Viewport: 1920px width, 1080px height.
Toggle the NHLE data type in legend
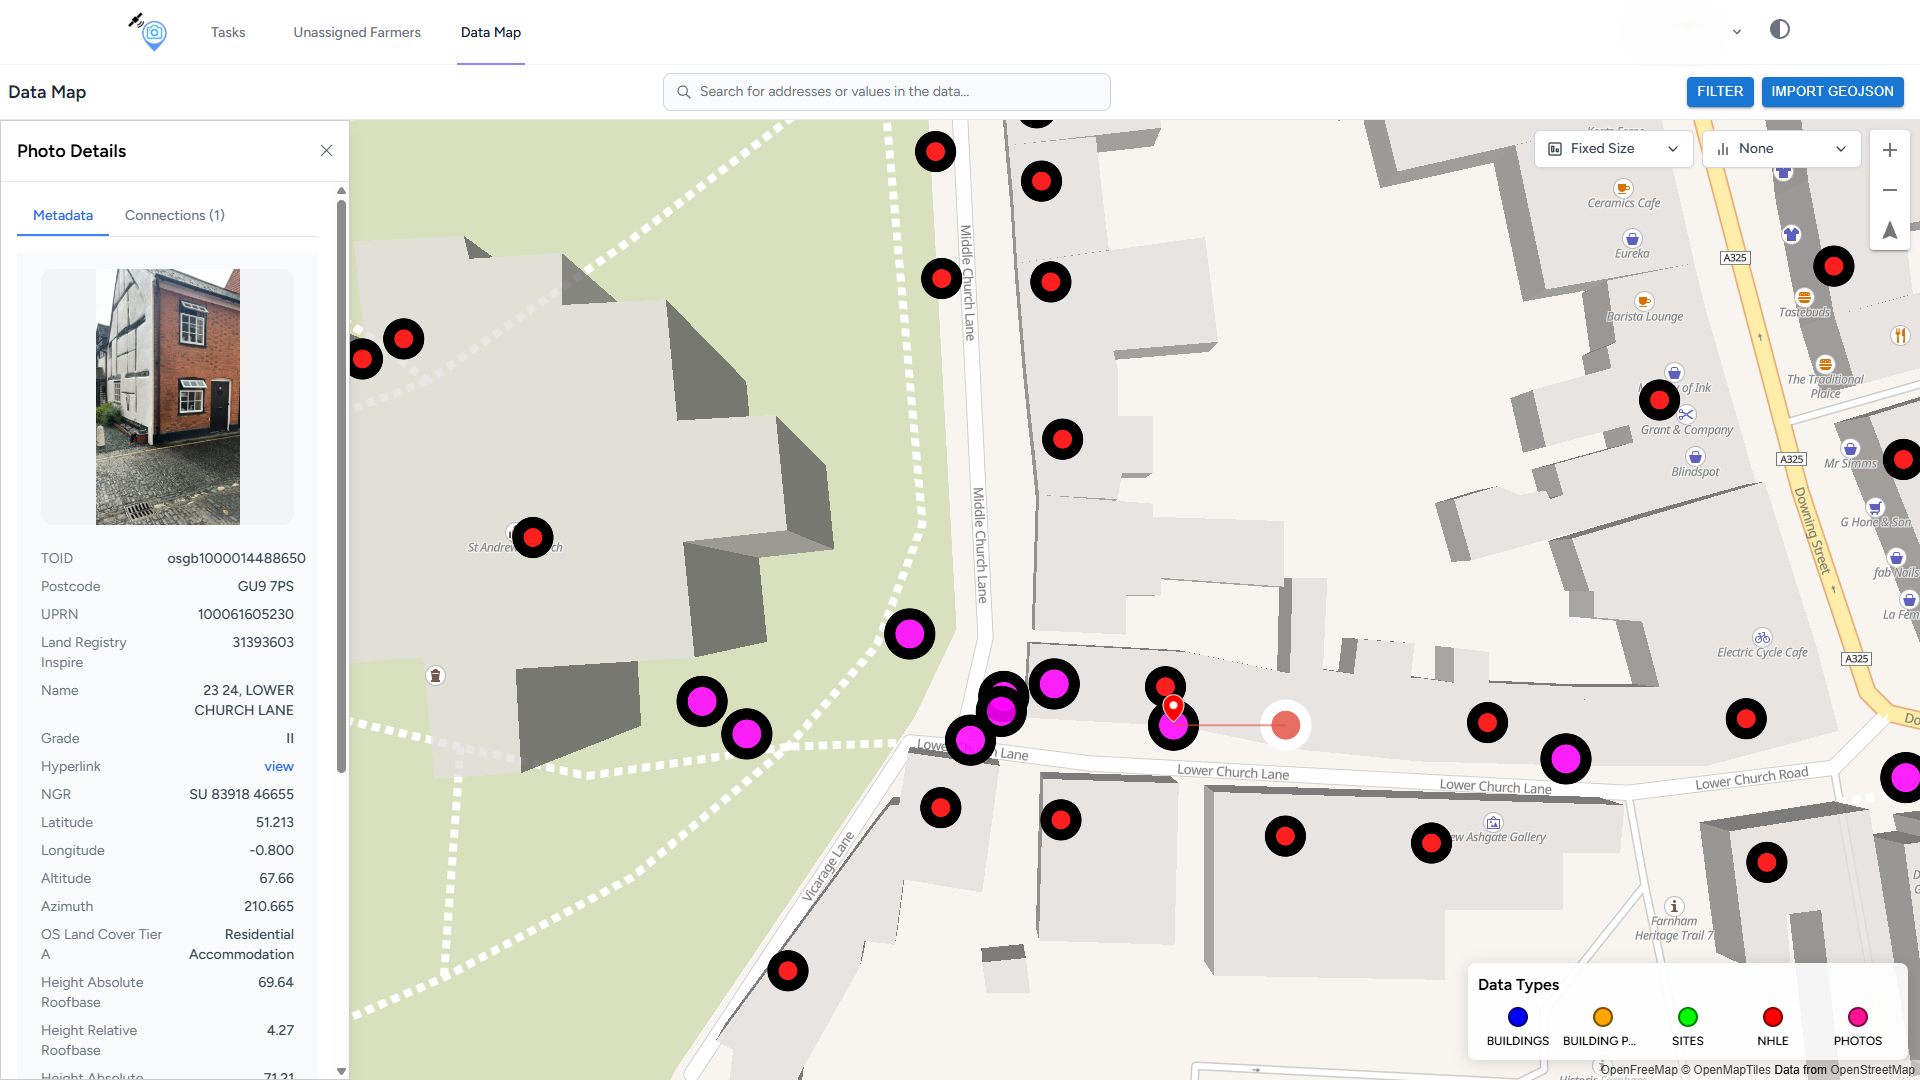click(x=1772, y=1017)
